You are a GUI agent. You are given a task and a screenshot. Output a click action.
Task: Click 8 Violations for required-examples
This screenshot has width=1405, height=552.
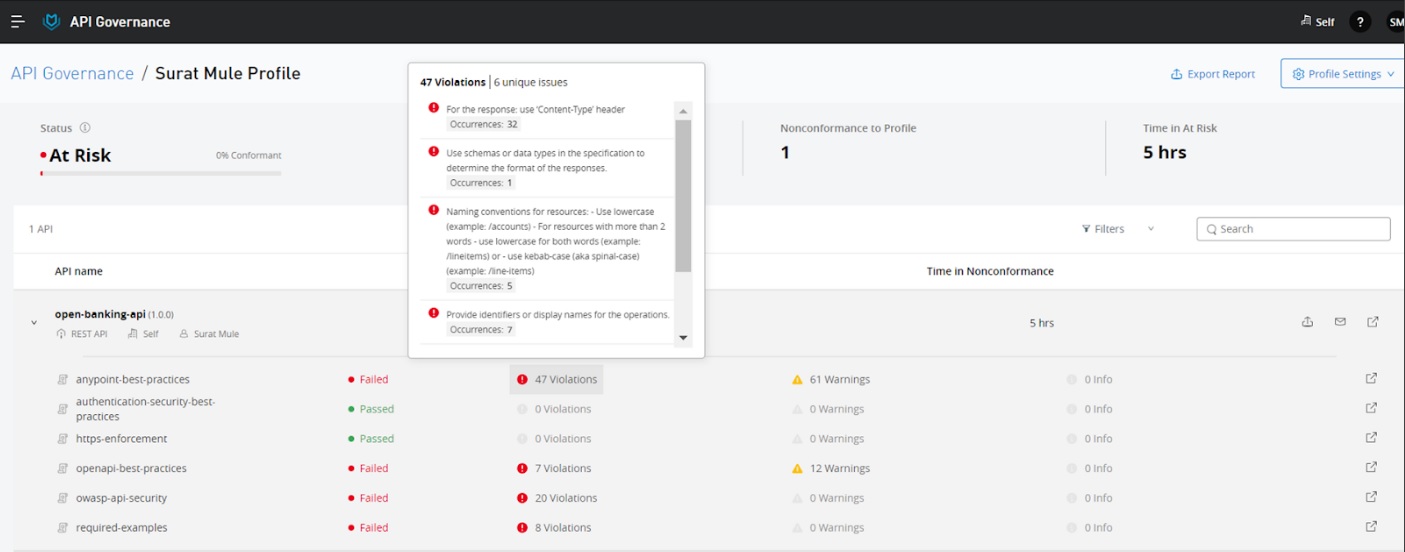(x=554, y=528)
